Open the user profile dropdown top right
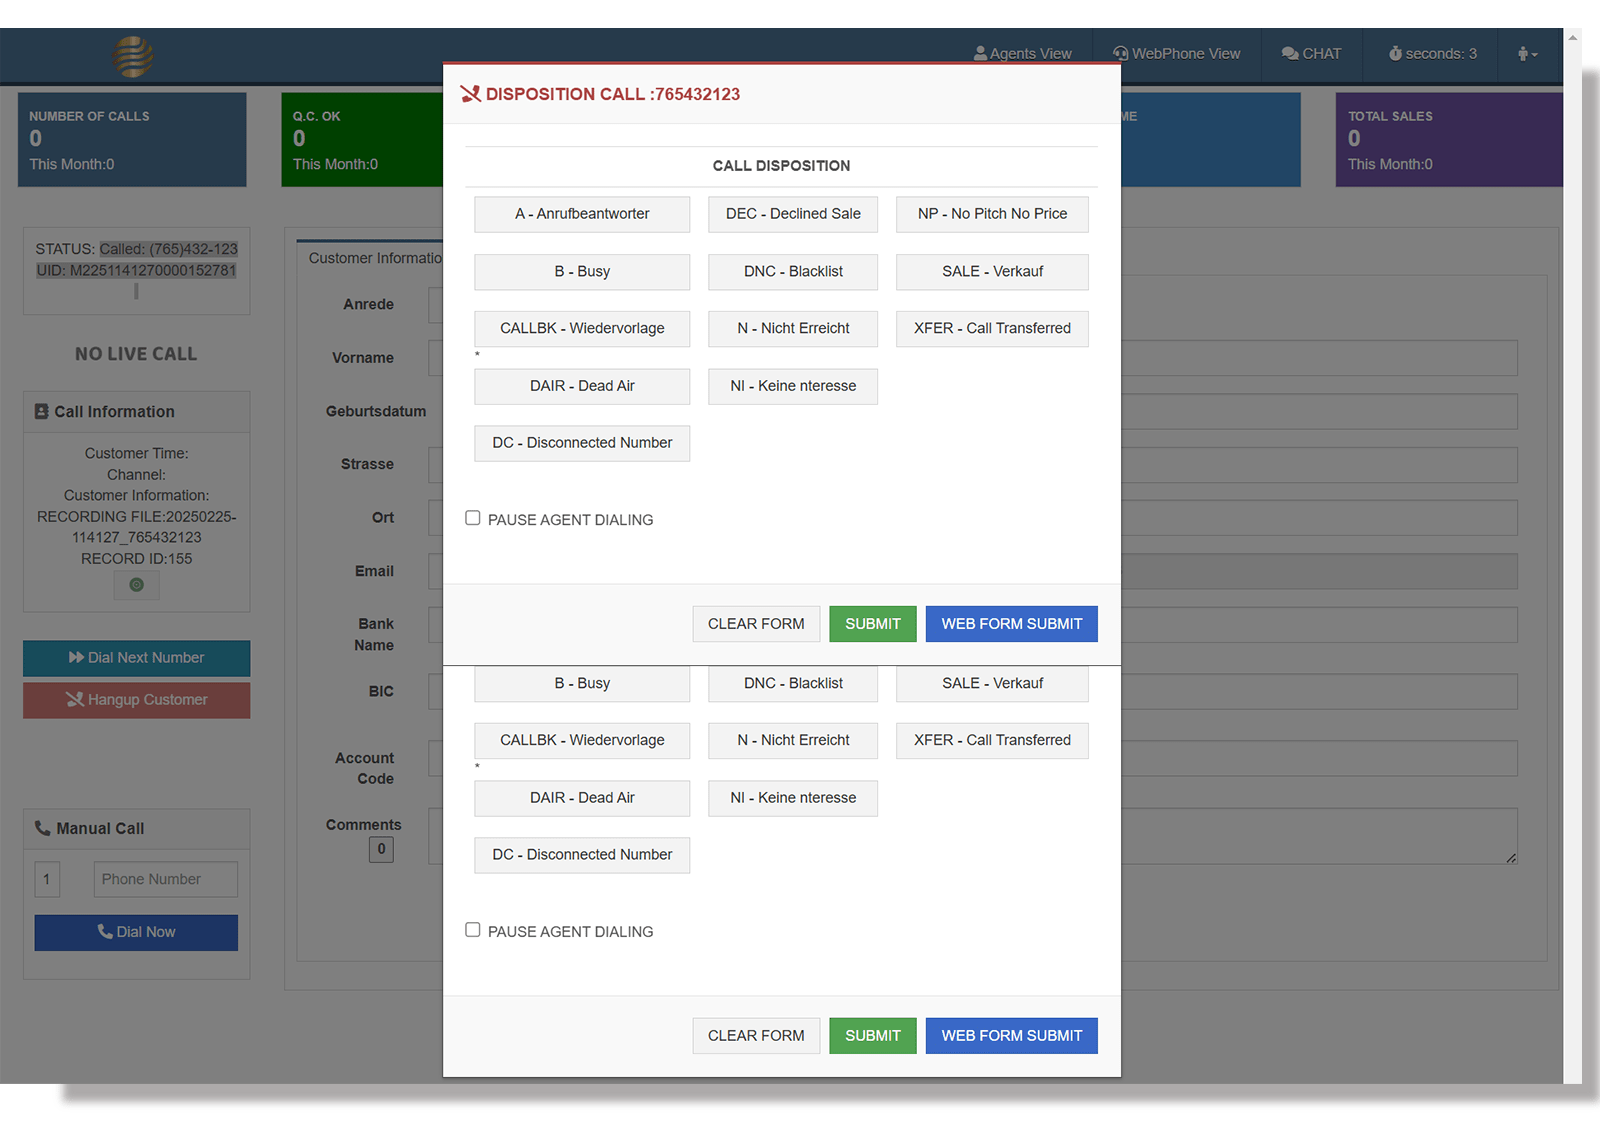This screenshot has height=1123, width=1600. 1527,53
